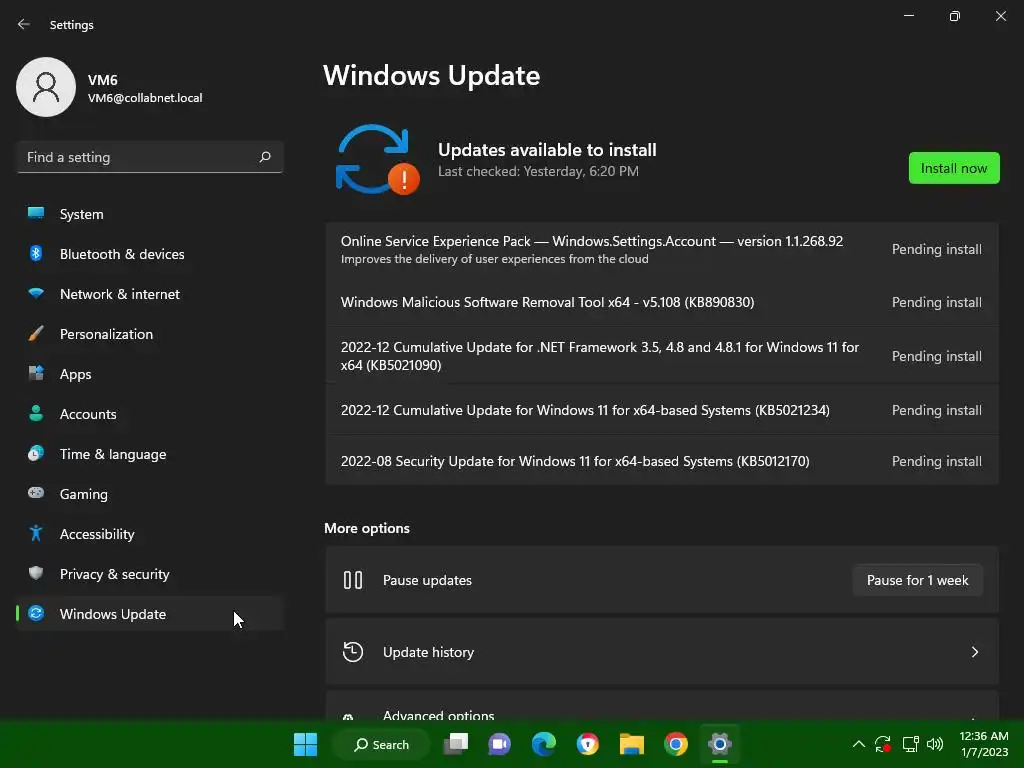1024x768 pixels.
Task: Open Time & language settings
Action: (150, 454)
